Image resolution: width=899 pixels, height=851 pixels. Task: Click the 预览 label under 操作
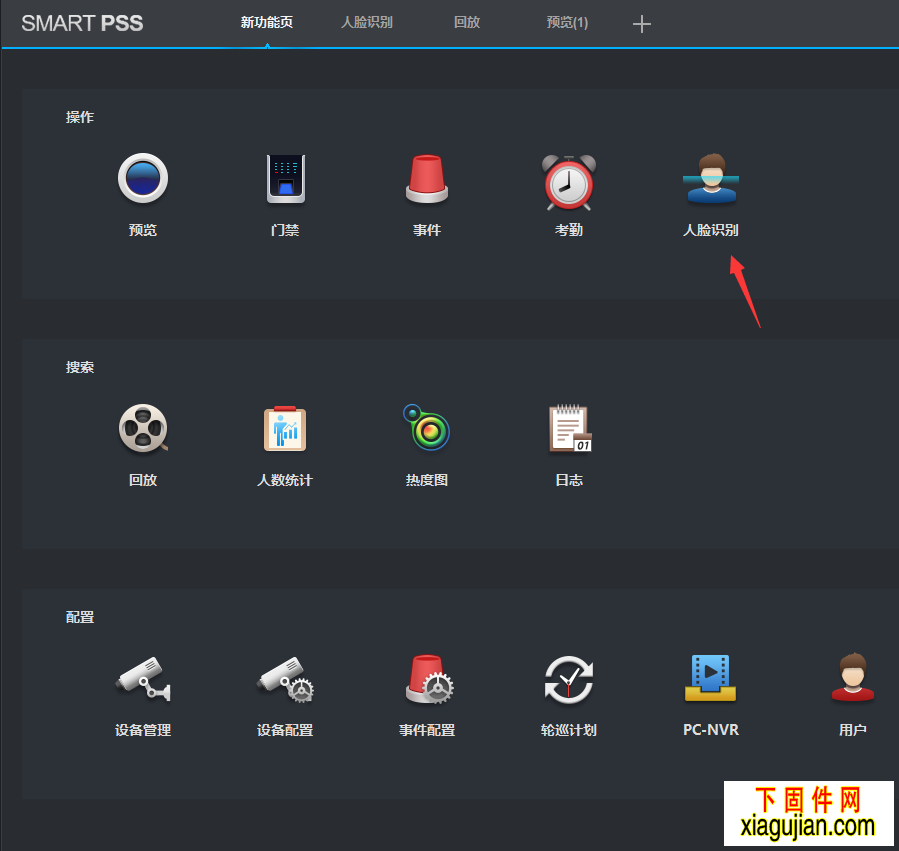click(143, 230)
